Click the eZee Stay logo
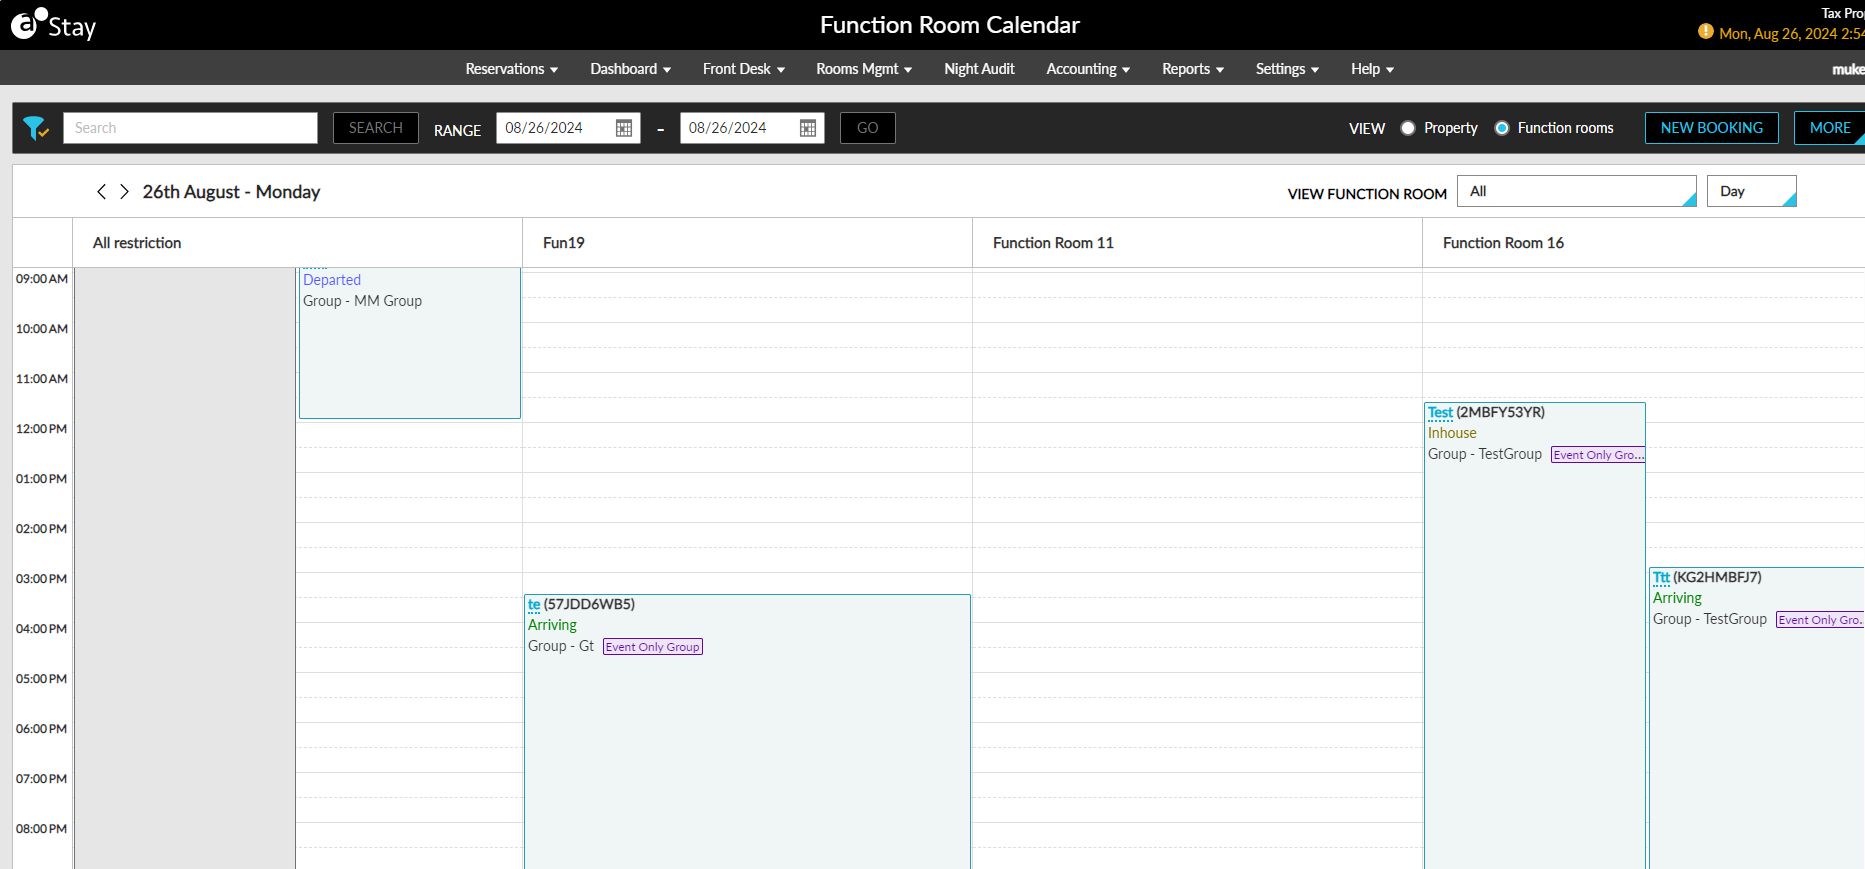This screenshot has width=1865, height=869. (x=53, y=25)
